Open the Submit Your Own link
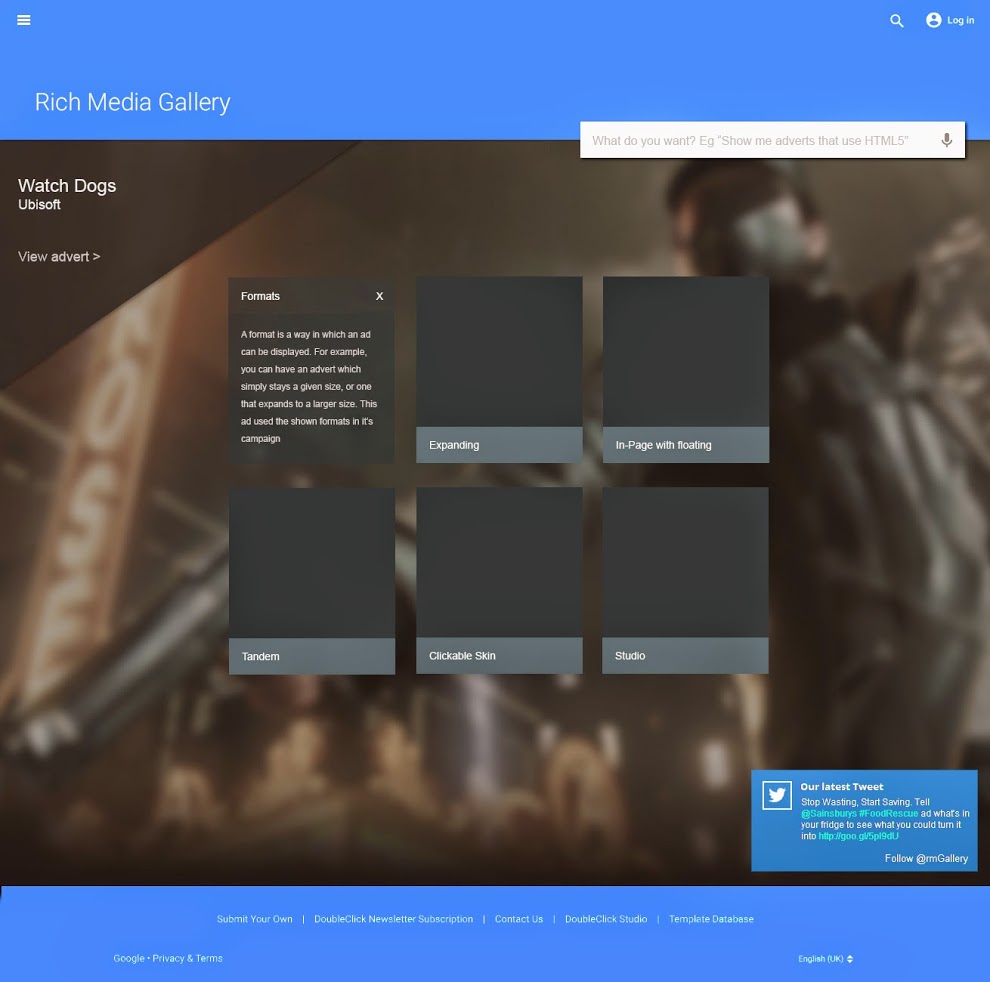This screenshot has height=982, width=990. pos(254,919)
